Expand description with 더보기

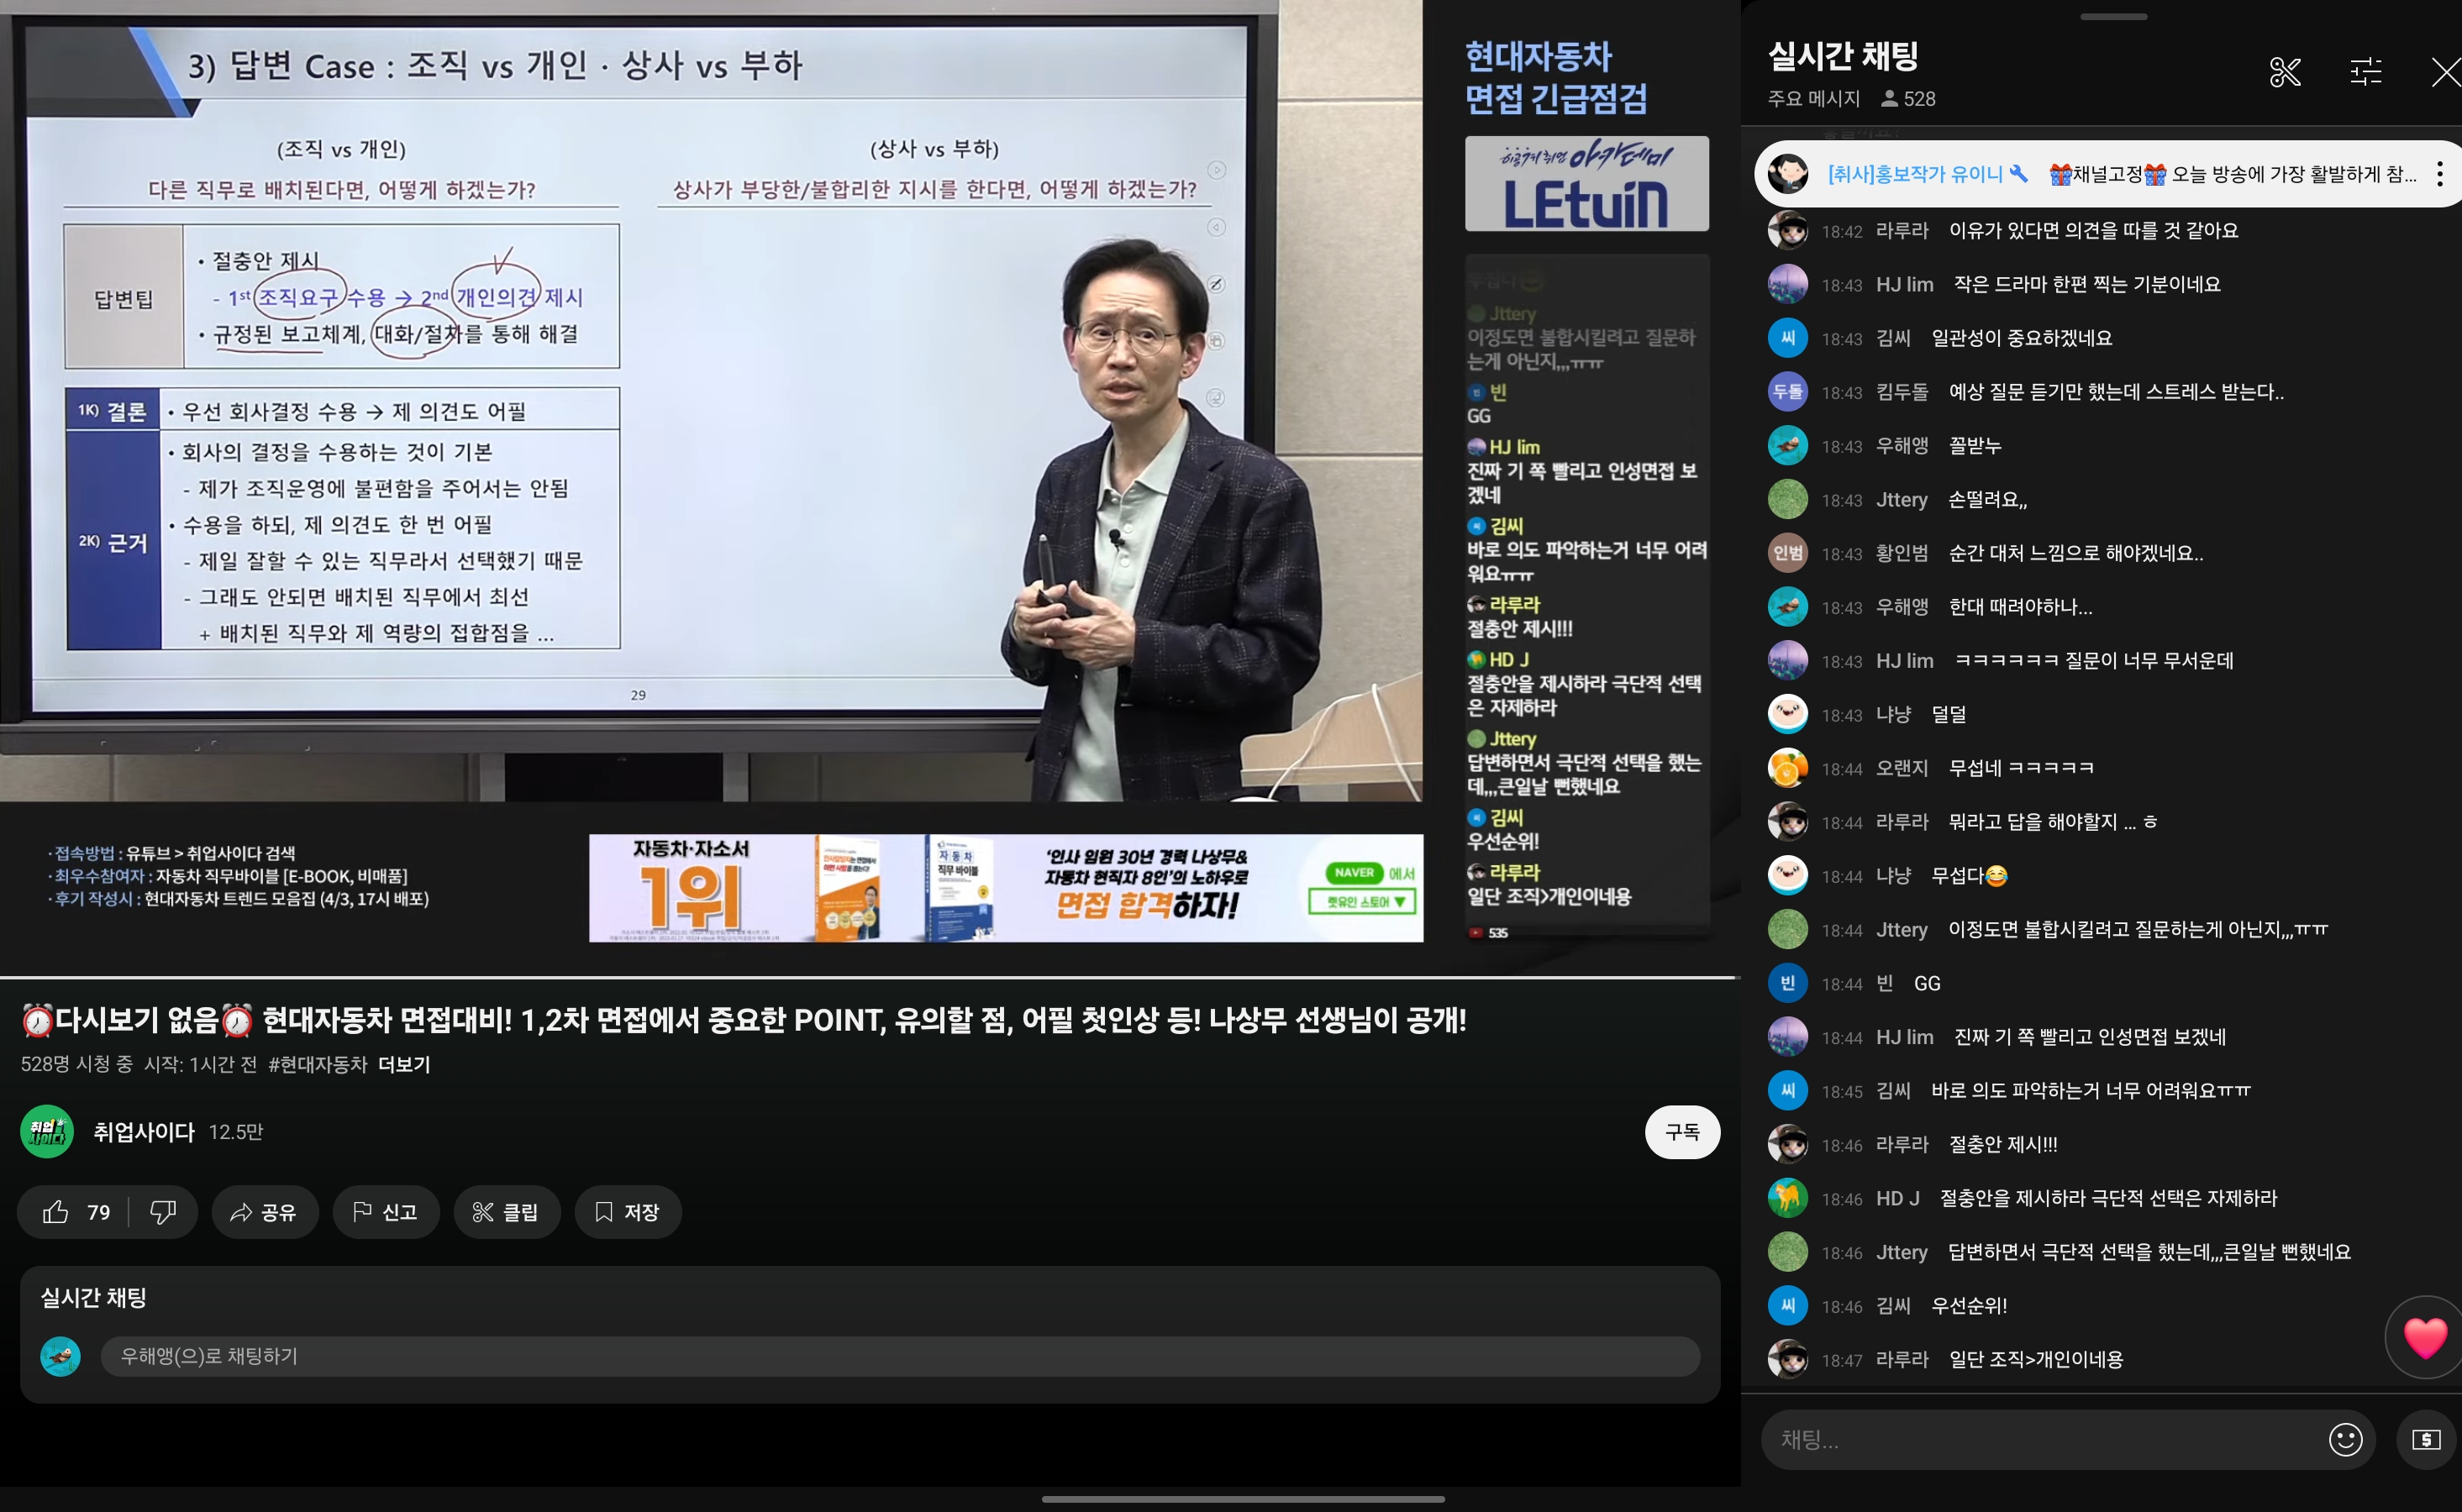[x=404, y=1064]
